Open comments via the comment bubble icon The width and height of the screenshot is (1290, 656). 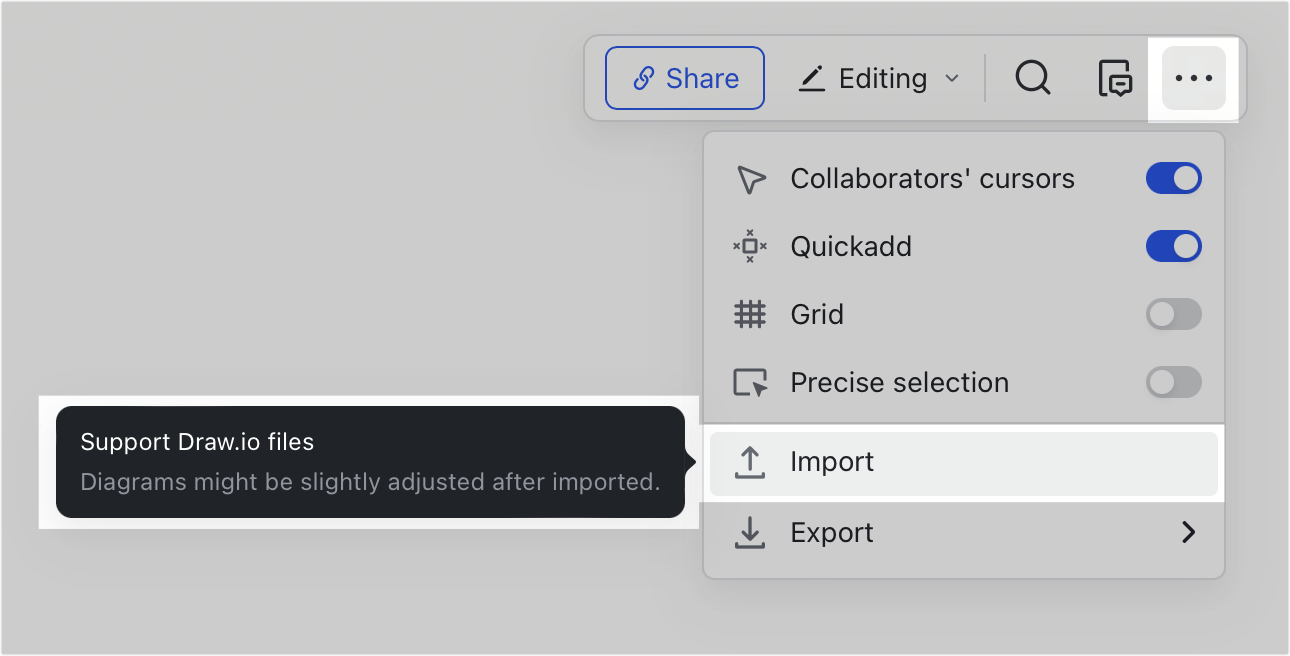tap(1113, 77)
